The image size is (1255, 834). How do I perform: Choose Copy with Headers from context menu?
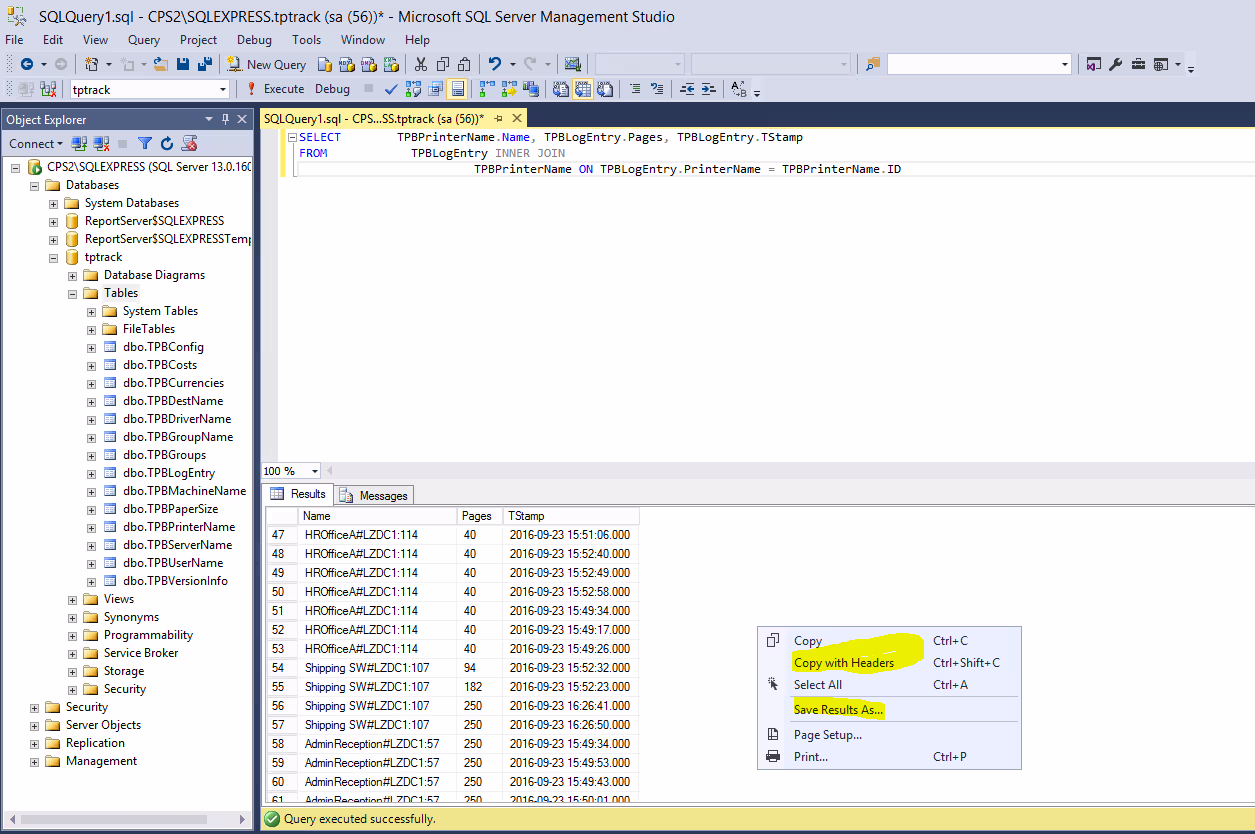pyautogui.click(x=844, y=663)
